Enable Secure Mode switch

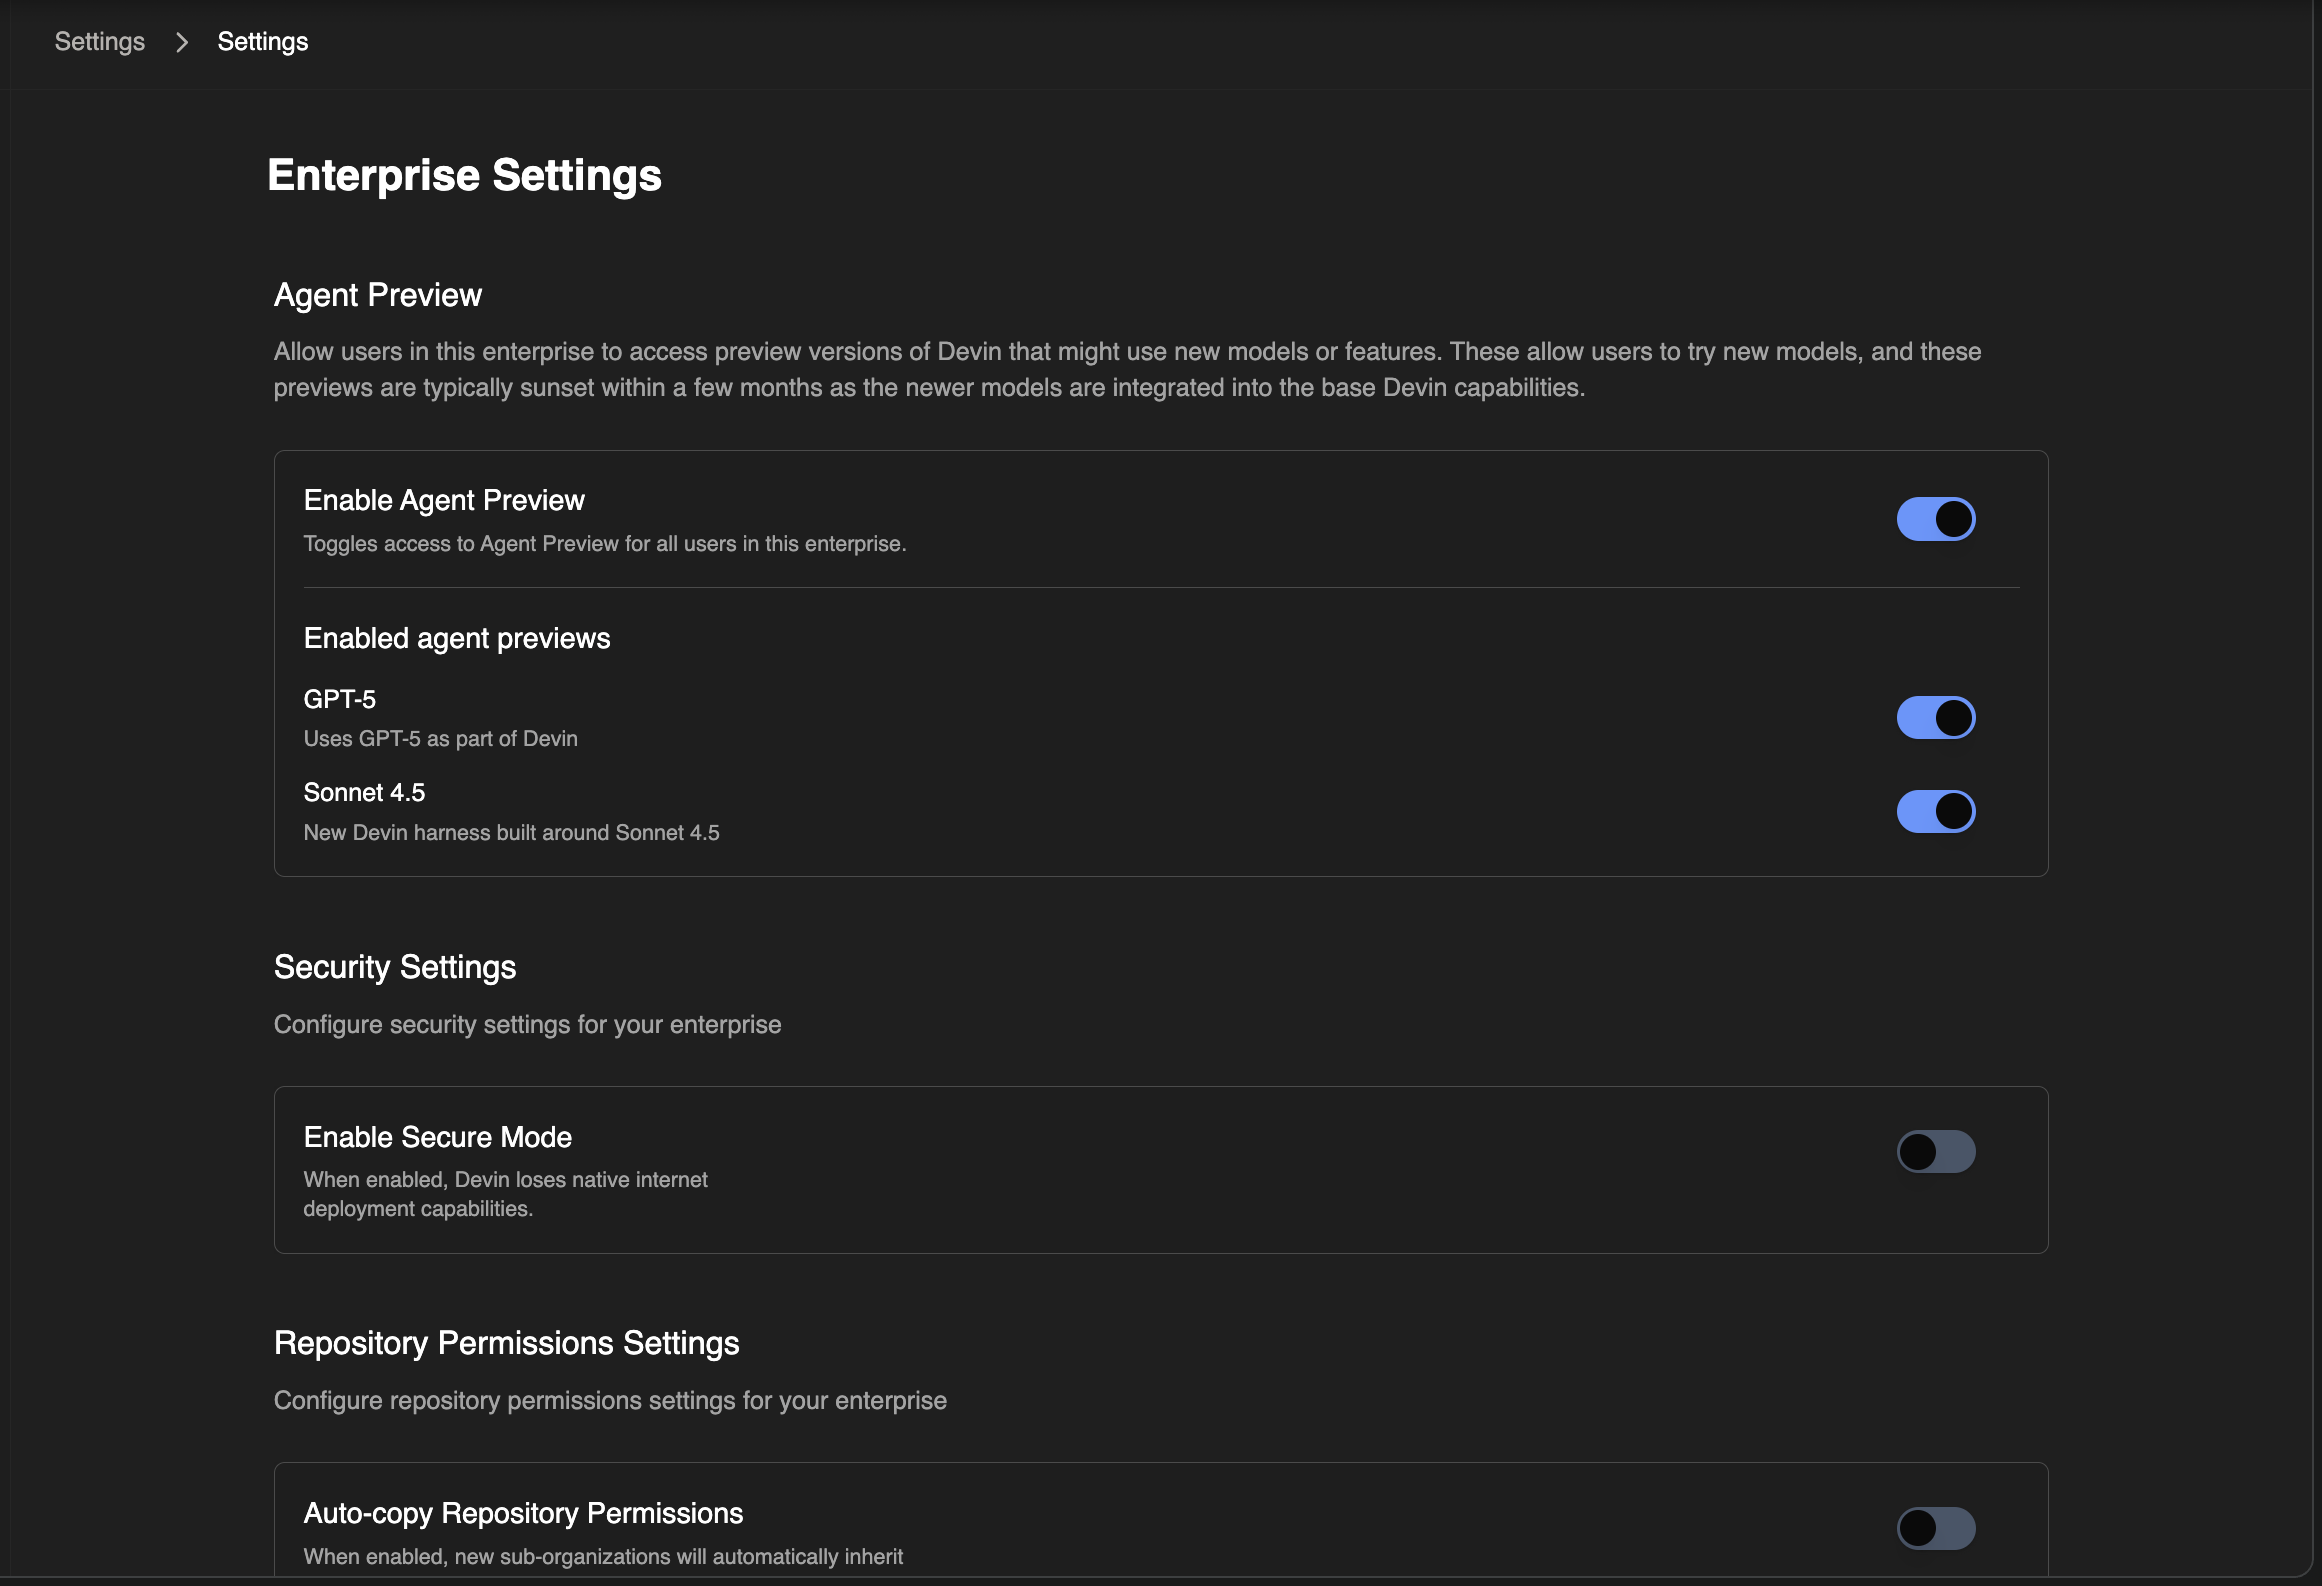coord(1935,1152)
